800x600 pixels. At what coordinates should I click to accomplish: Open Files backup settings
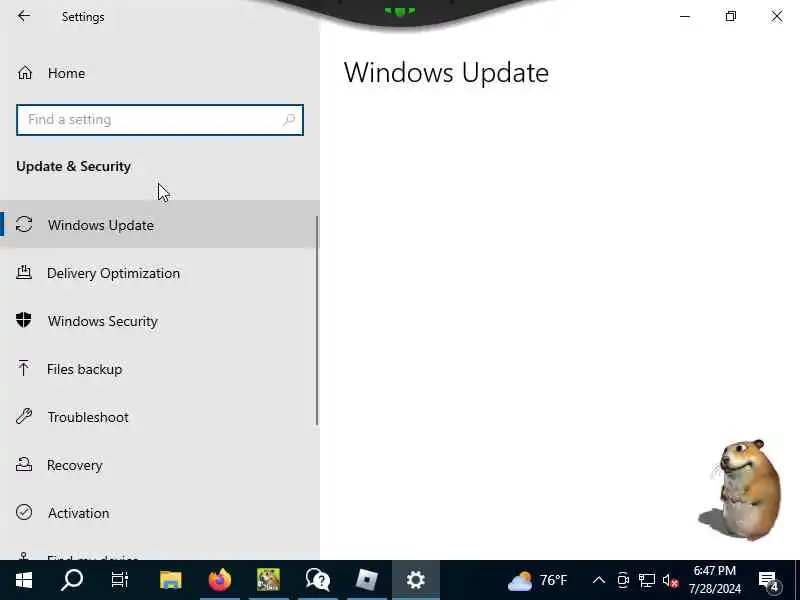pos(160,369)
